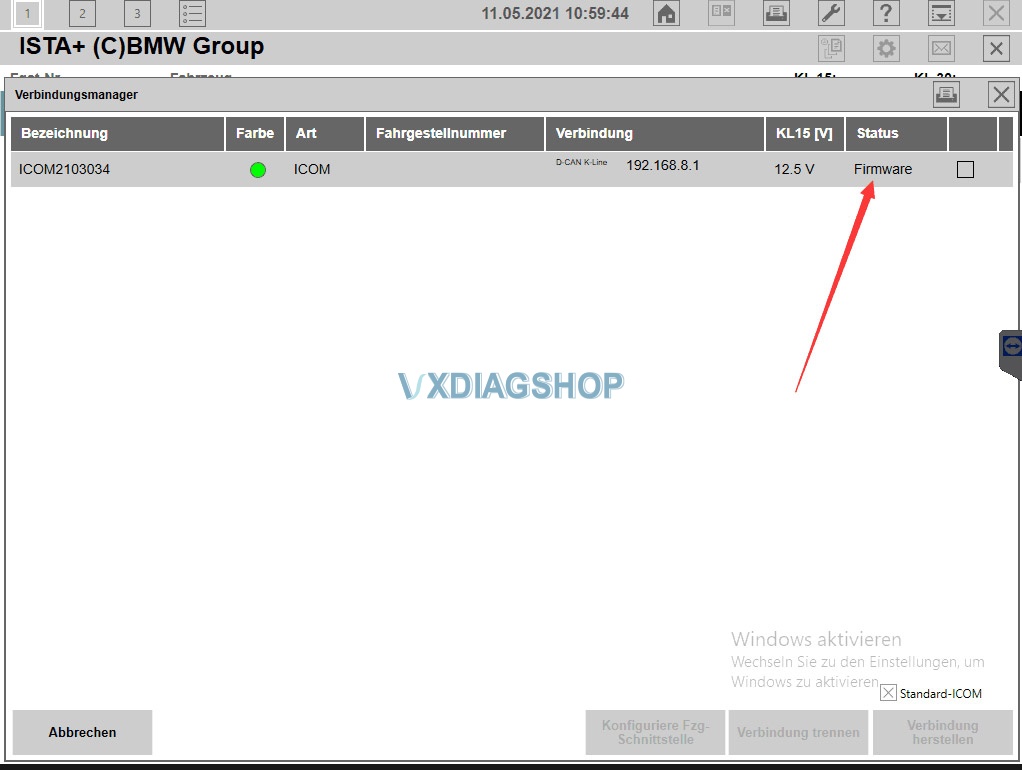Click the Verbindung herstellen button
The image size is (1022, 770).
(x=942, y=732)
